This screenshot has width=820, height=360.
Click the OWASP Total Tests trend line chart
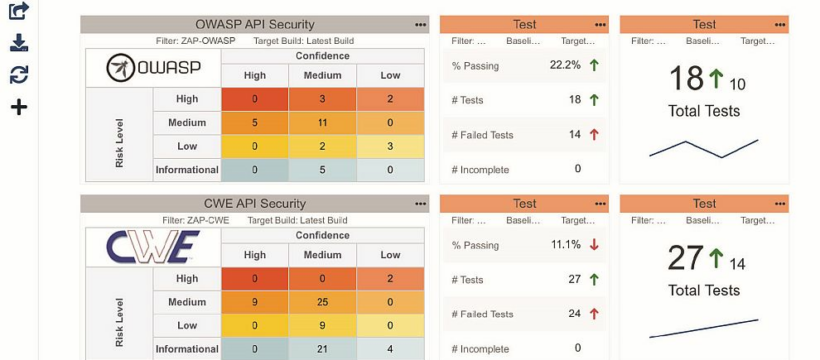[x=703, y=148]
